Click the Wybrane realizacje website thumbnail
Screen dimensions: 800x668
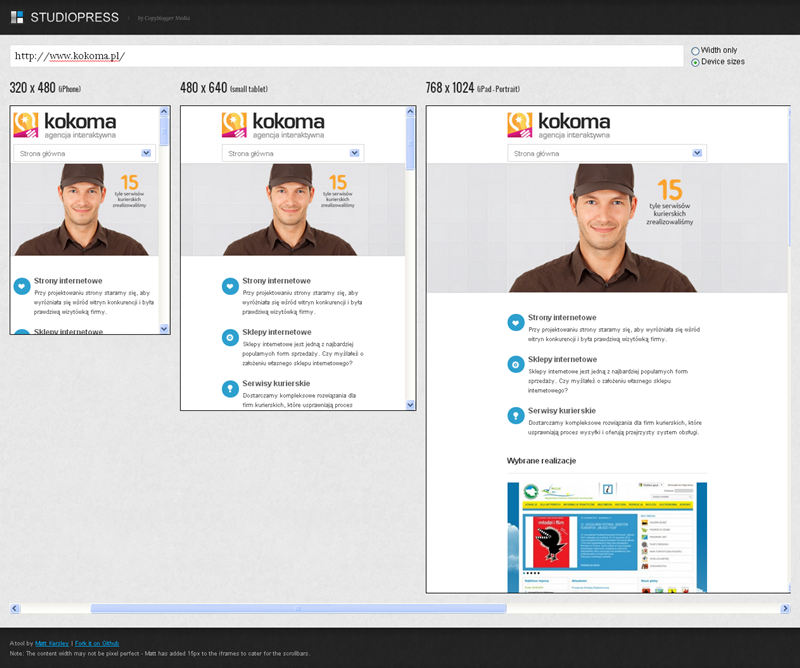tap(607, 537)
